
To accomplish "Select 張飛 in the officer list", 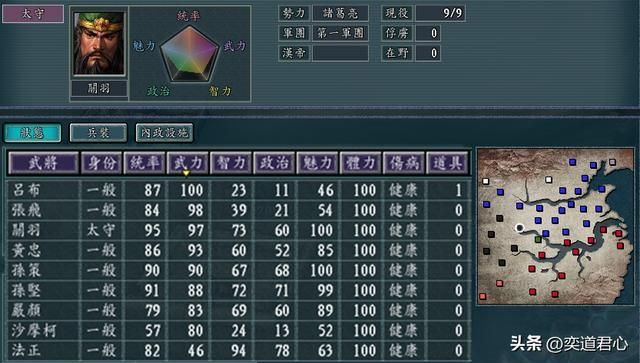I will coord(26,210).
